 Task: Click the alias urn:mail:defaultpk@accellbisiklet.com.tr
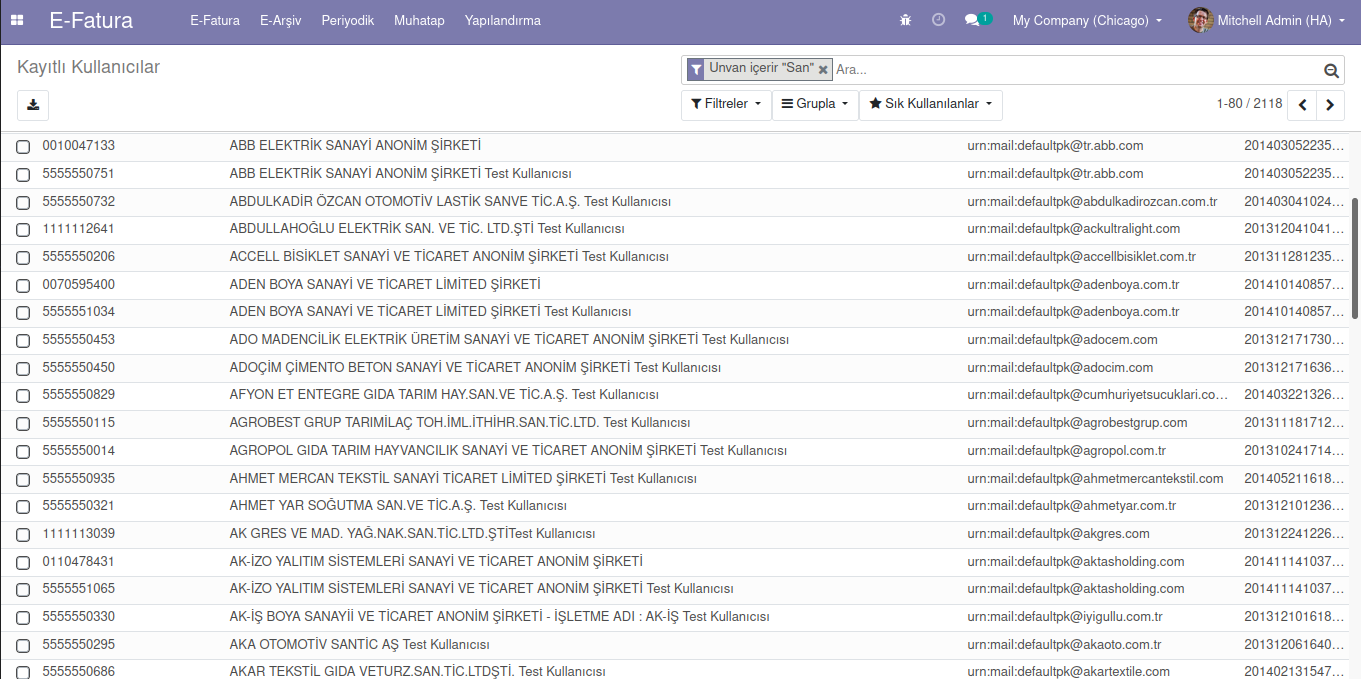point(1081,257)
